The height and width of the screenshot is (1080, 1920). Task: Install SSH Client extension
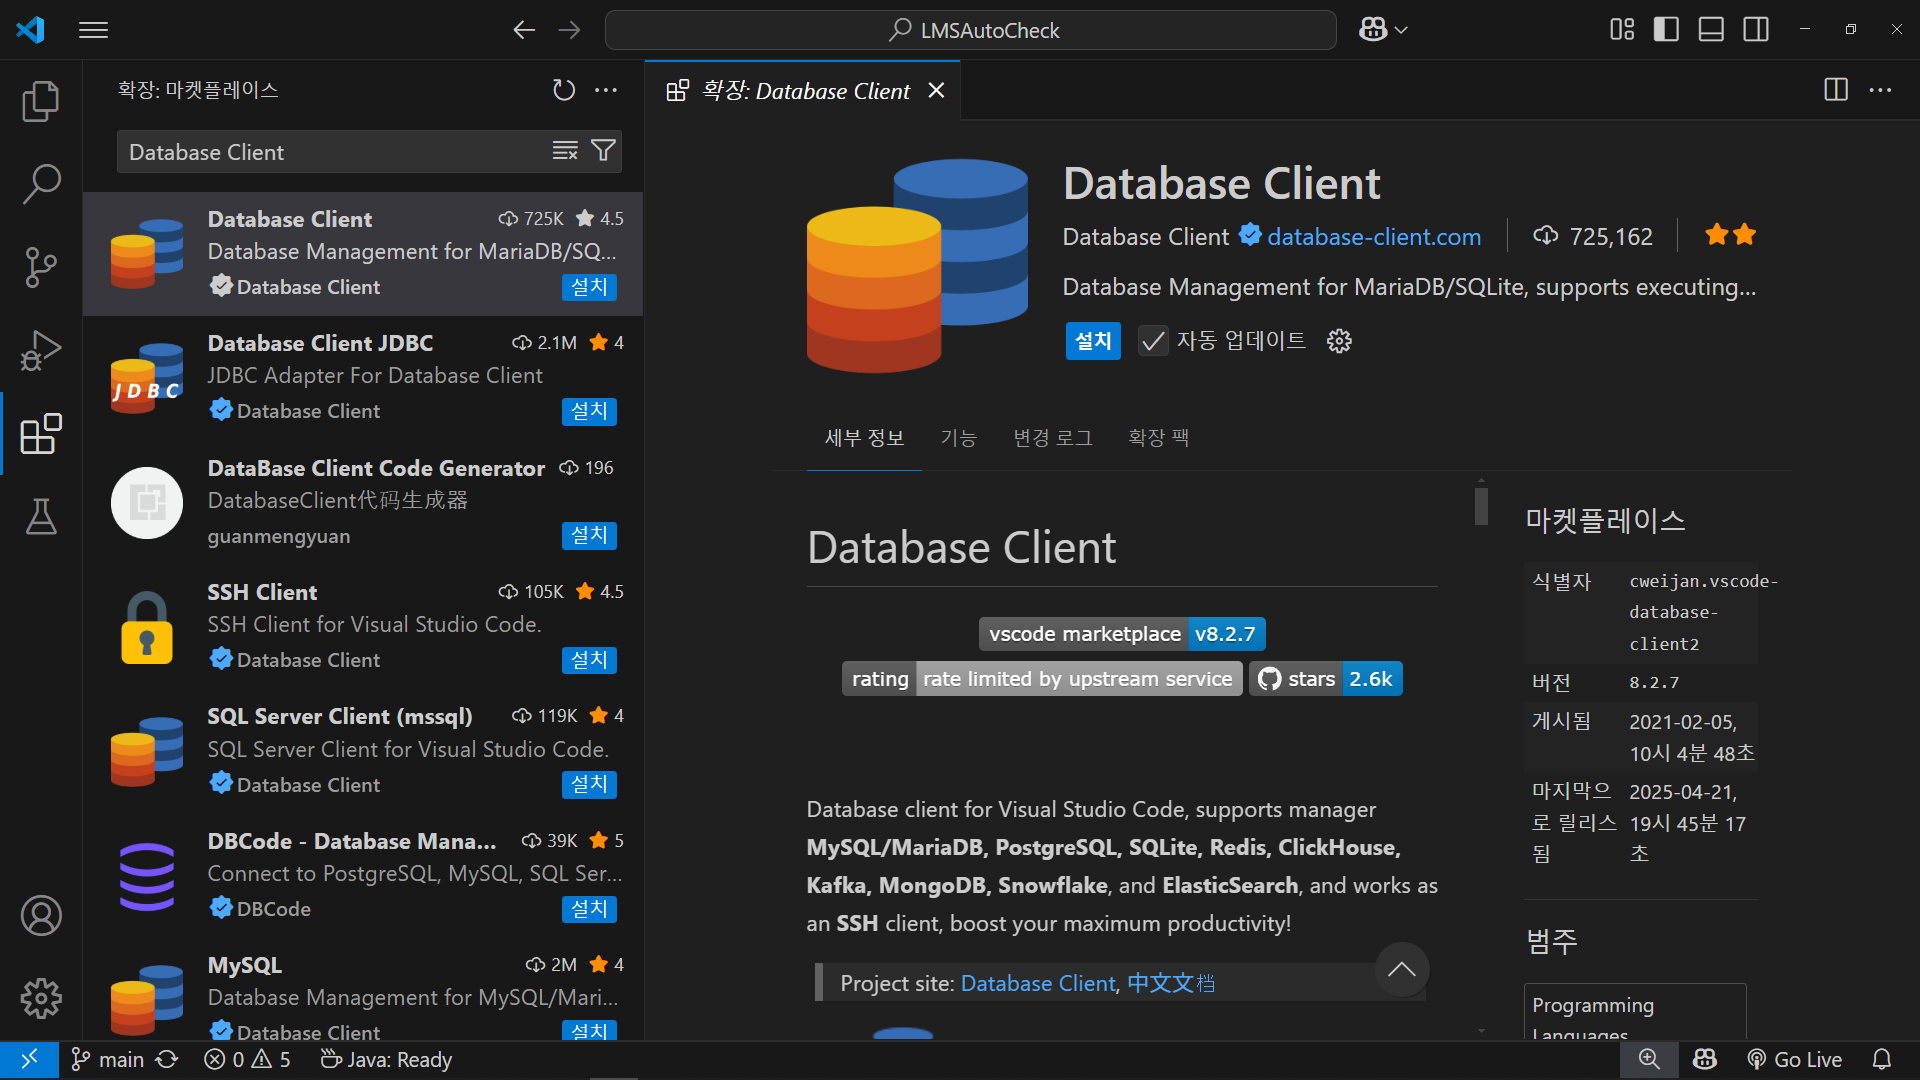point(589,660)
